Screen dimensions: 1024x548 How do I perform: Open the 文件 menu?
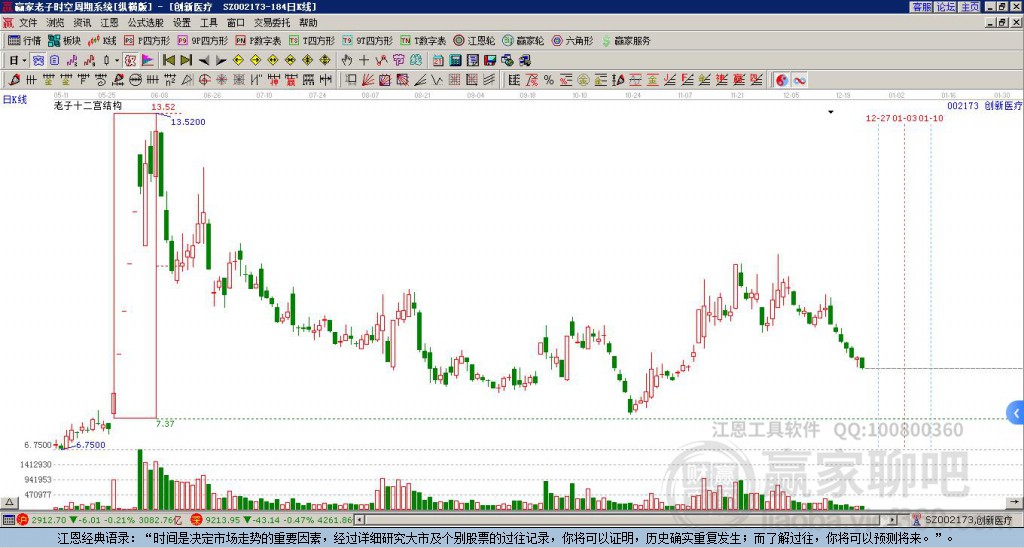(28, 23)
